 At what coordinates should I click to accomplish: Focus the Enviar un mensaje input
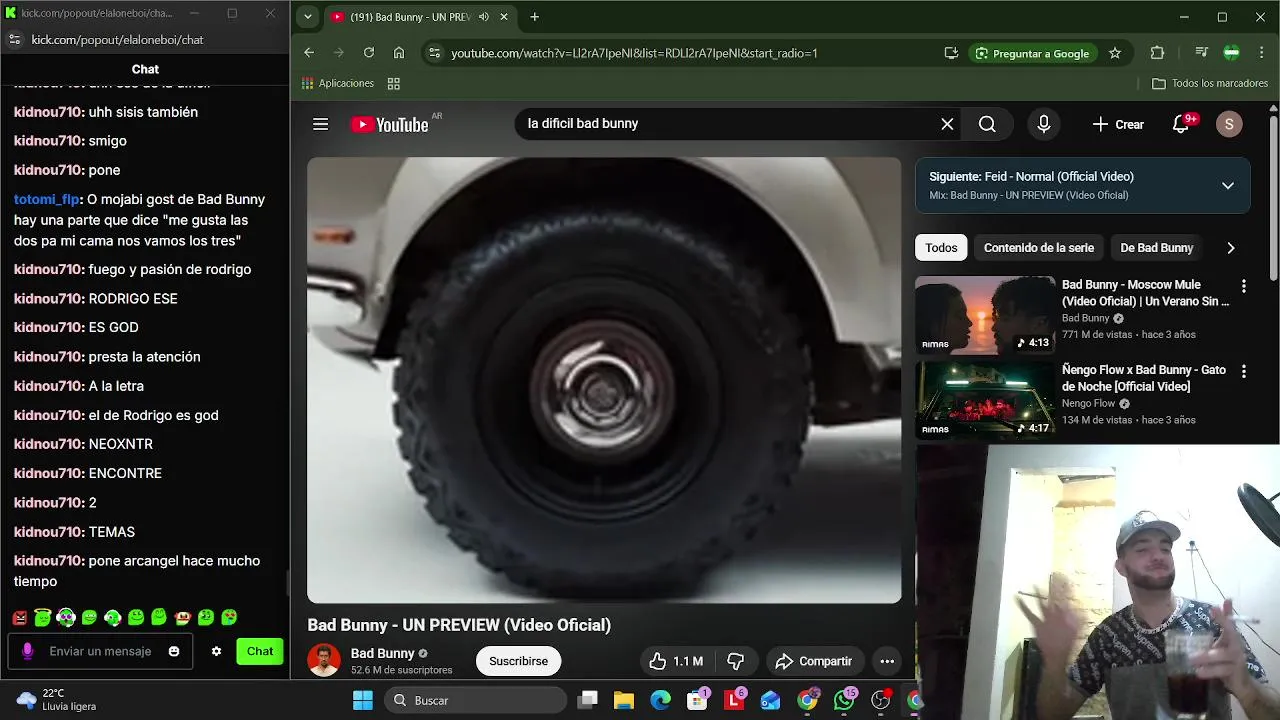[x=101, y=651]
